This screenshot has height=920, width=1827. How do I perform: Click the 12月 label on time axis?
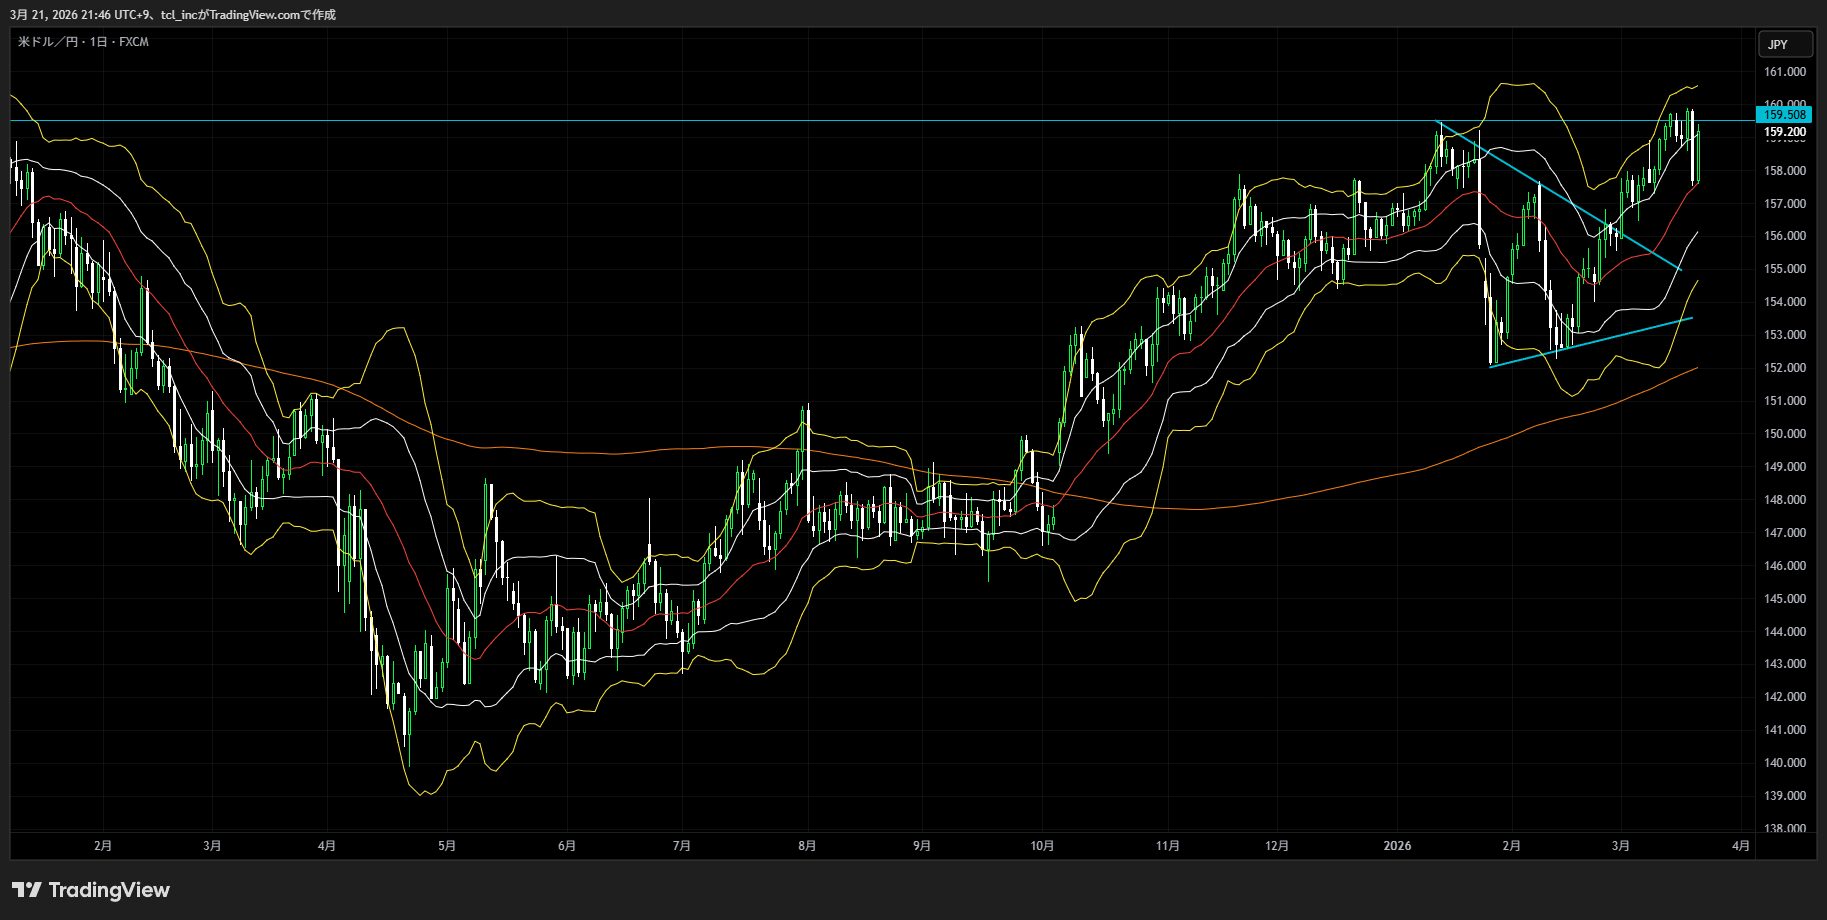tap(1276, 846)
